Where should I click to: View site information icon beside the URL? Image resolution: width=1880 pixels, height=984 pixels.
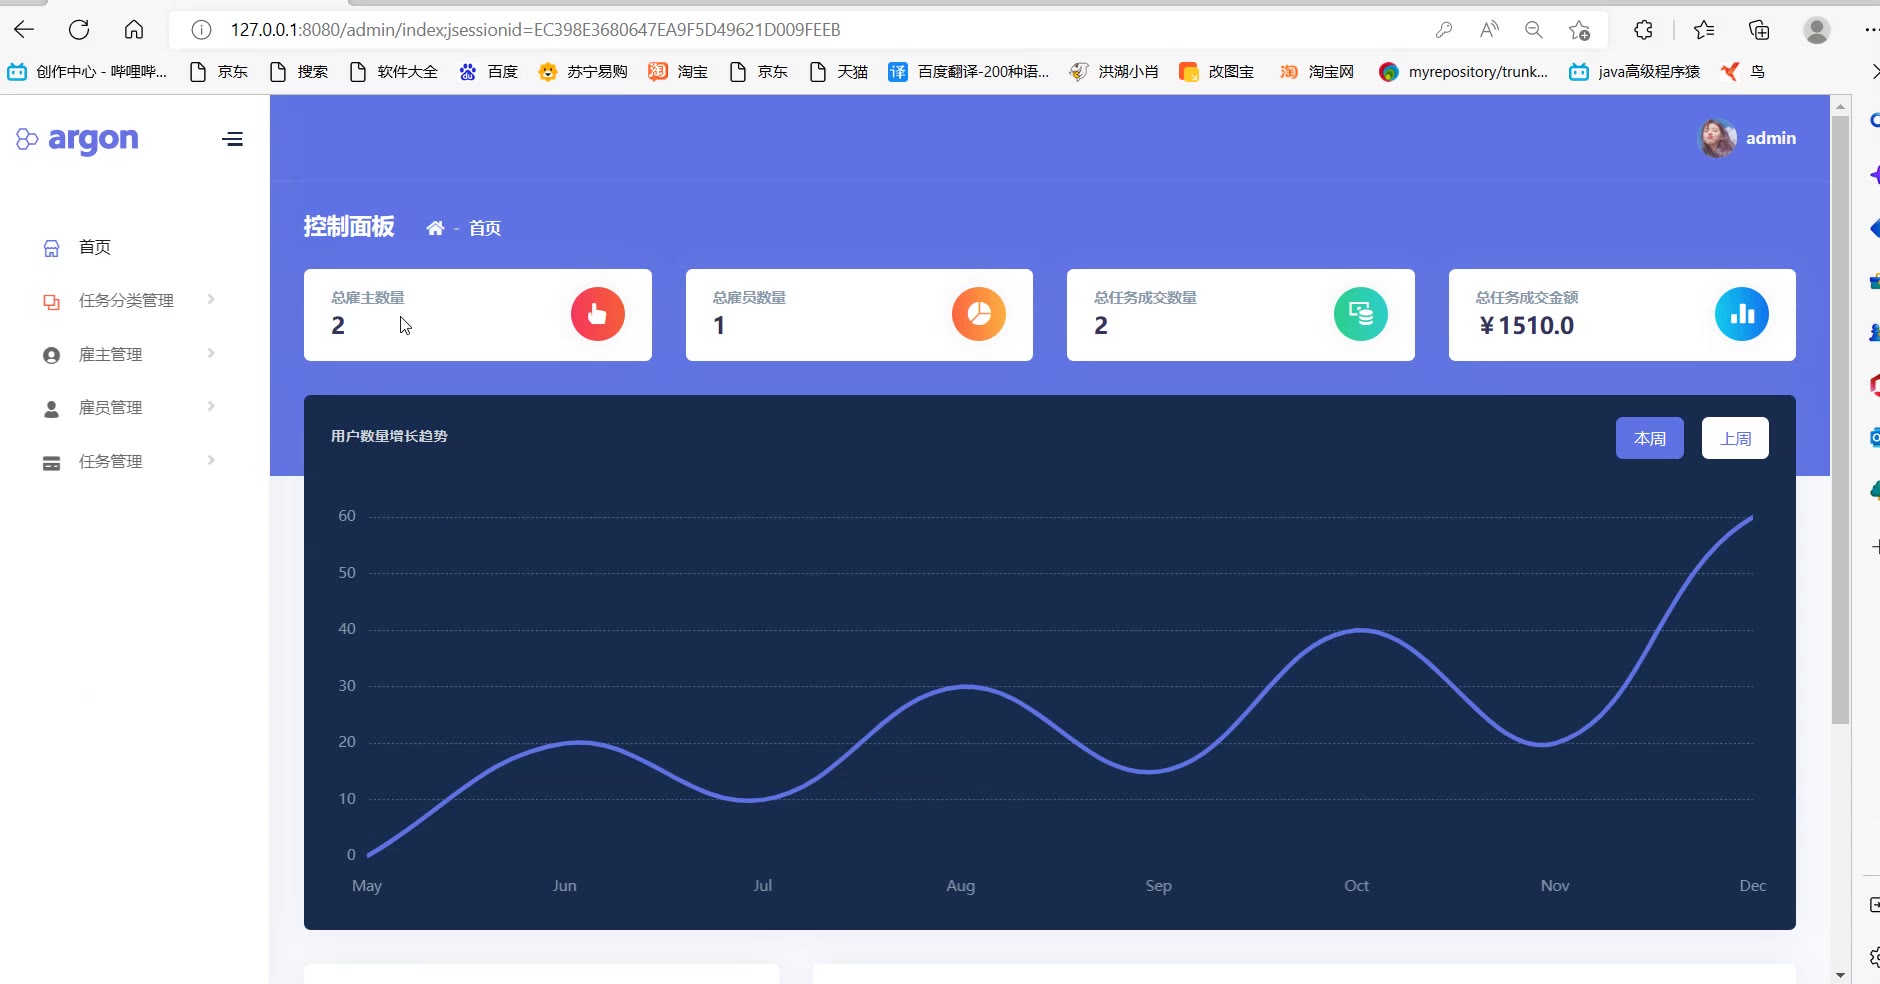pyautogui.click(x=201, y=30)
